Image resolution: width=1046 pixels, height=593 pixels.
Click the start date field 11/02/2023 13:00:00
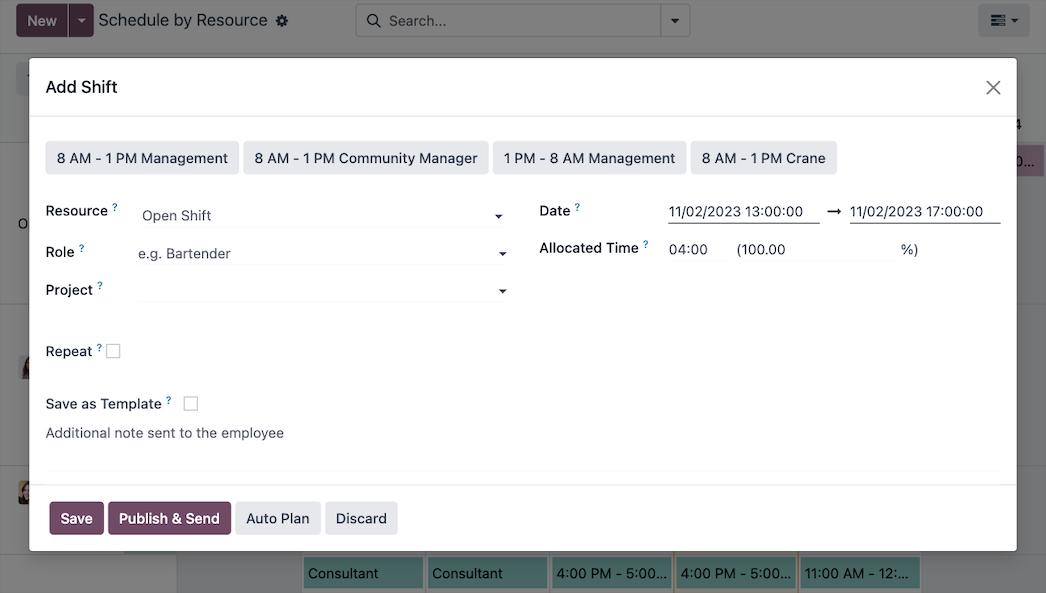742,212
